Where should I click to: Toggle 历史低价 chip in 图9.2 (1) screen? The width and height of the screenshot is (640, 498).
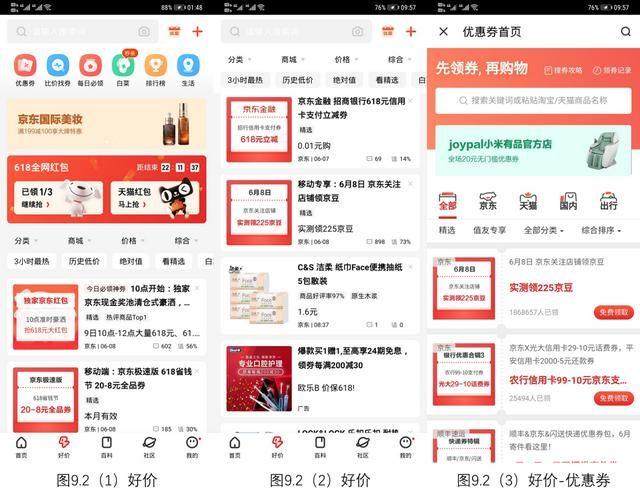tap(84, 261)
